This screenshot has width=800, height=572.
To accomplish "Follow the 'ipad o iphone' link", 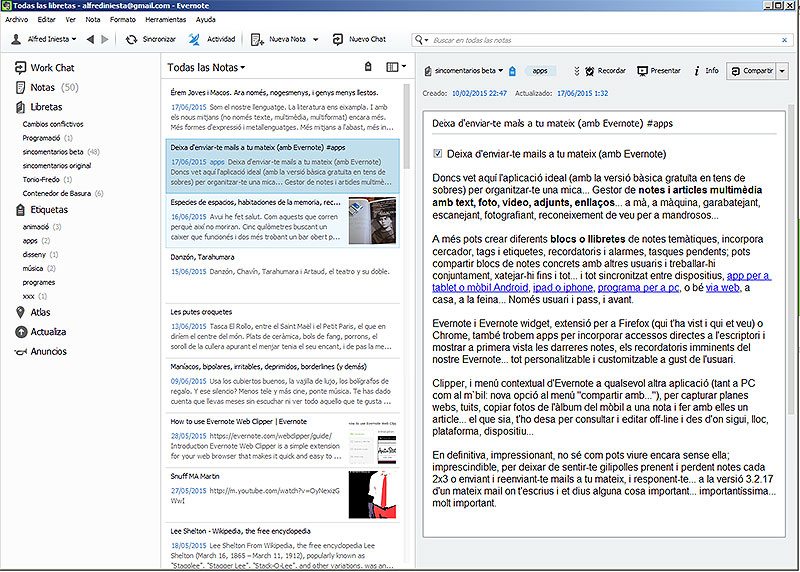I will tap(563, 288).
